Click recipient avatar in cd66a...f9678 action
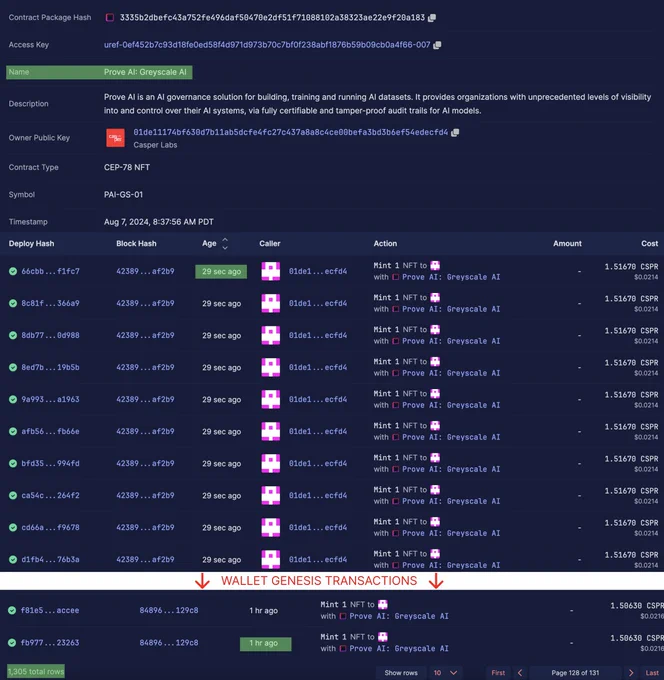Screen dimensions: 664x680 [x=435, y=522]
